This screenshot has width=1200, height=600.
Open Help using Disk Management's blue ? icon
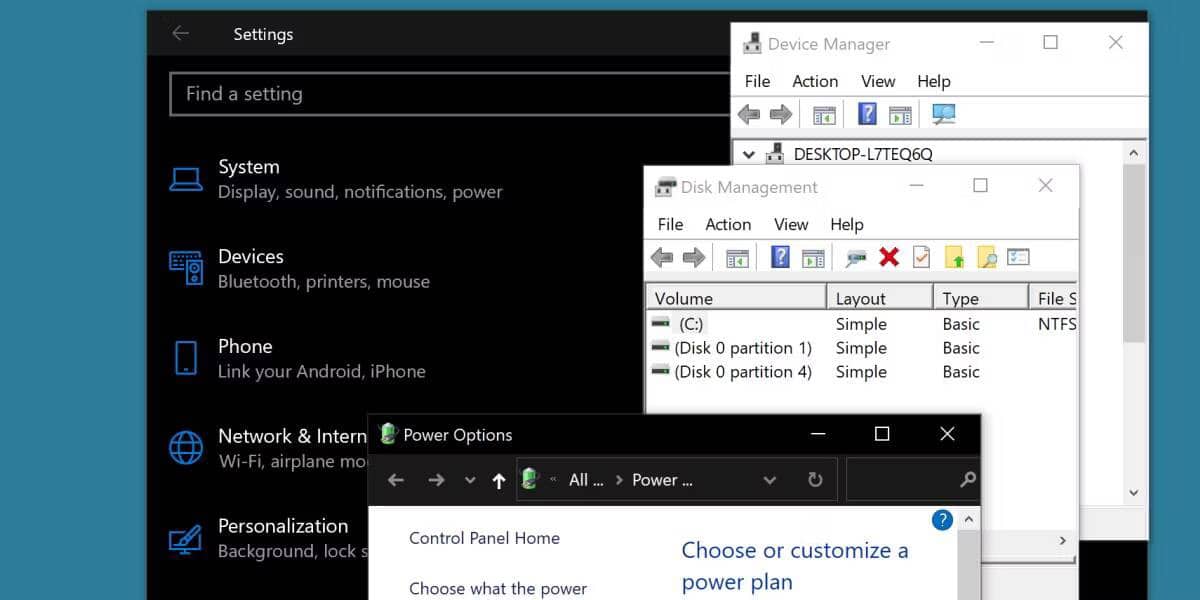[x=779, y=257]
